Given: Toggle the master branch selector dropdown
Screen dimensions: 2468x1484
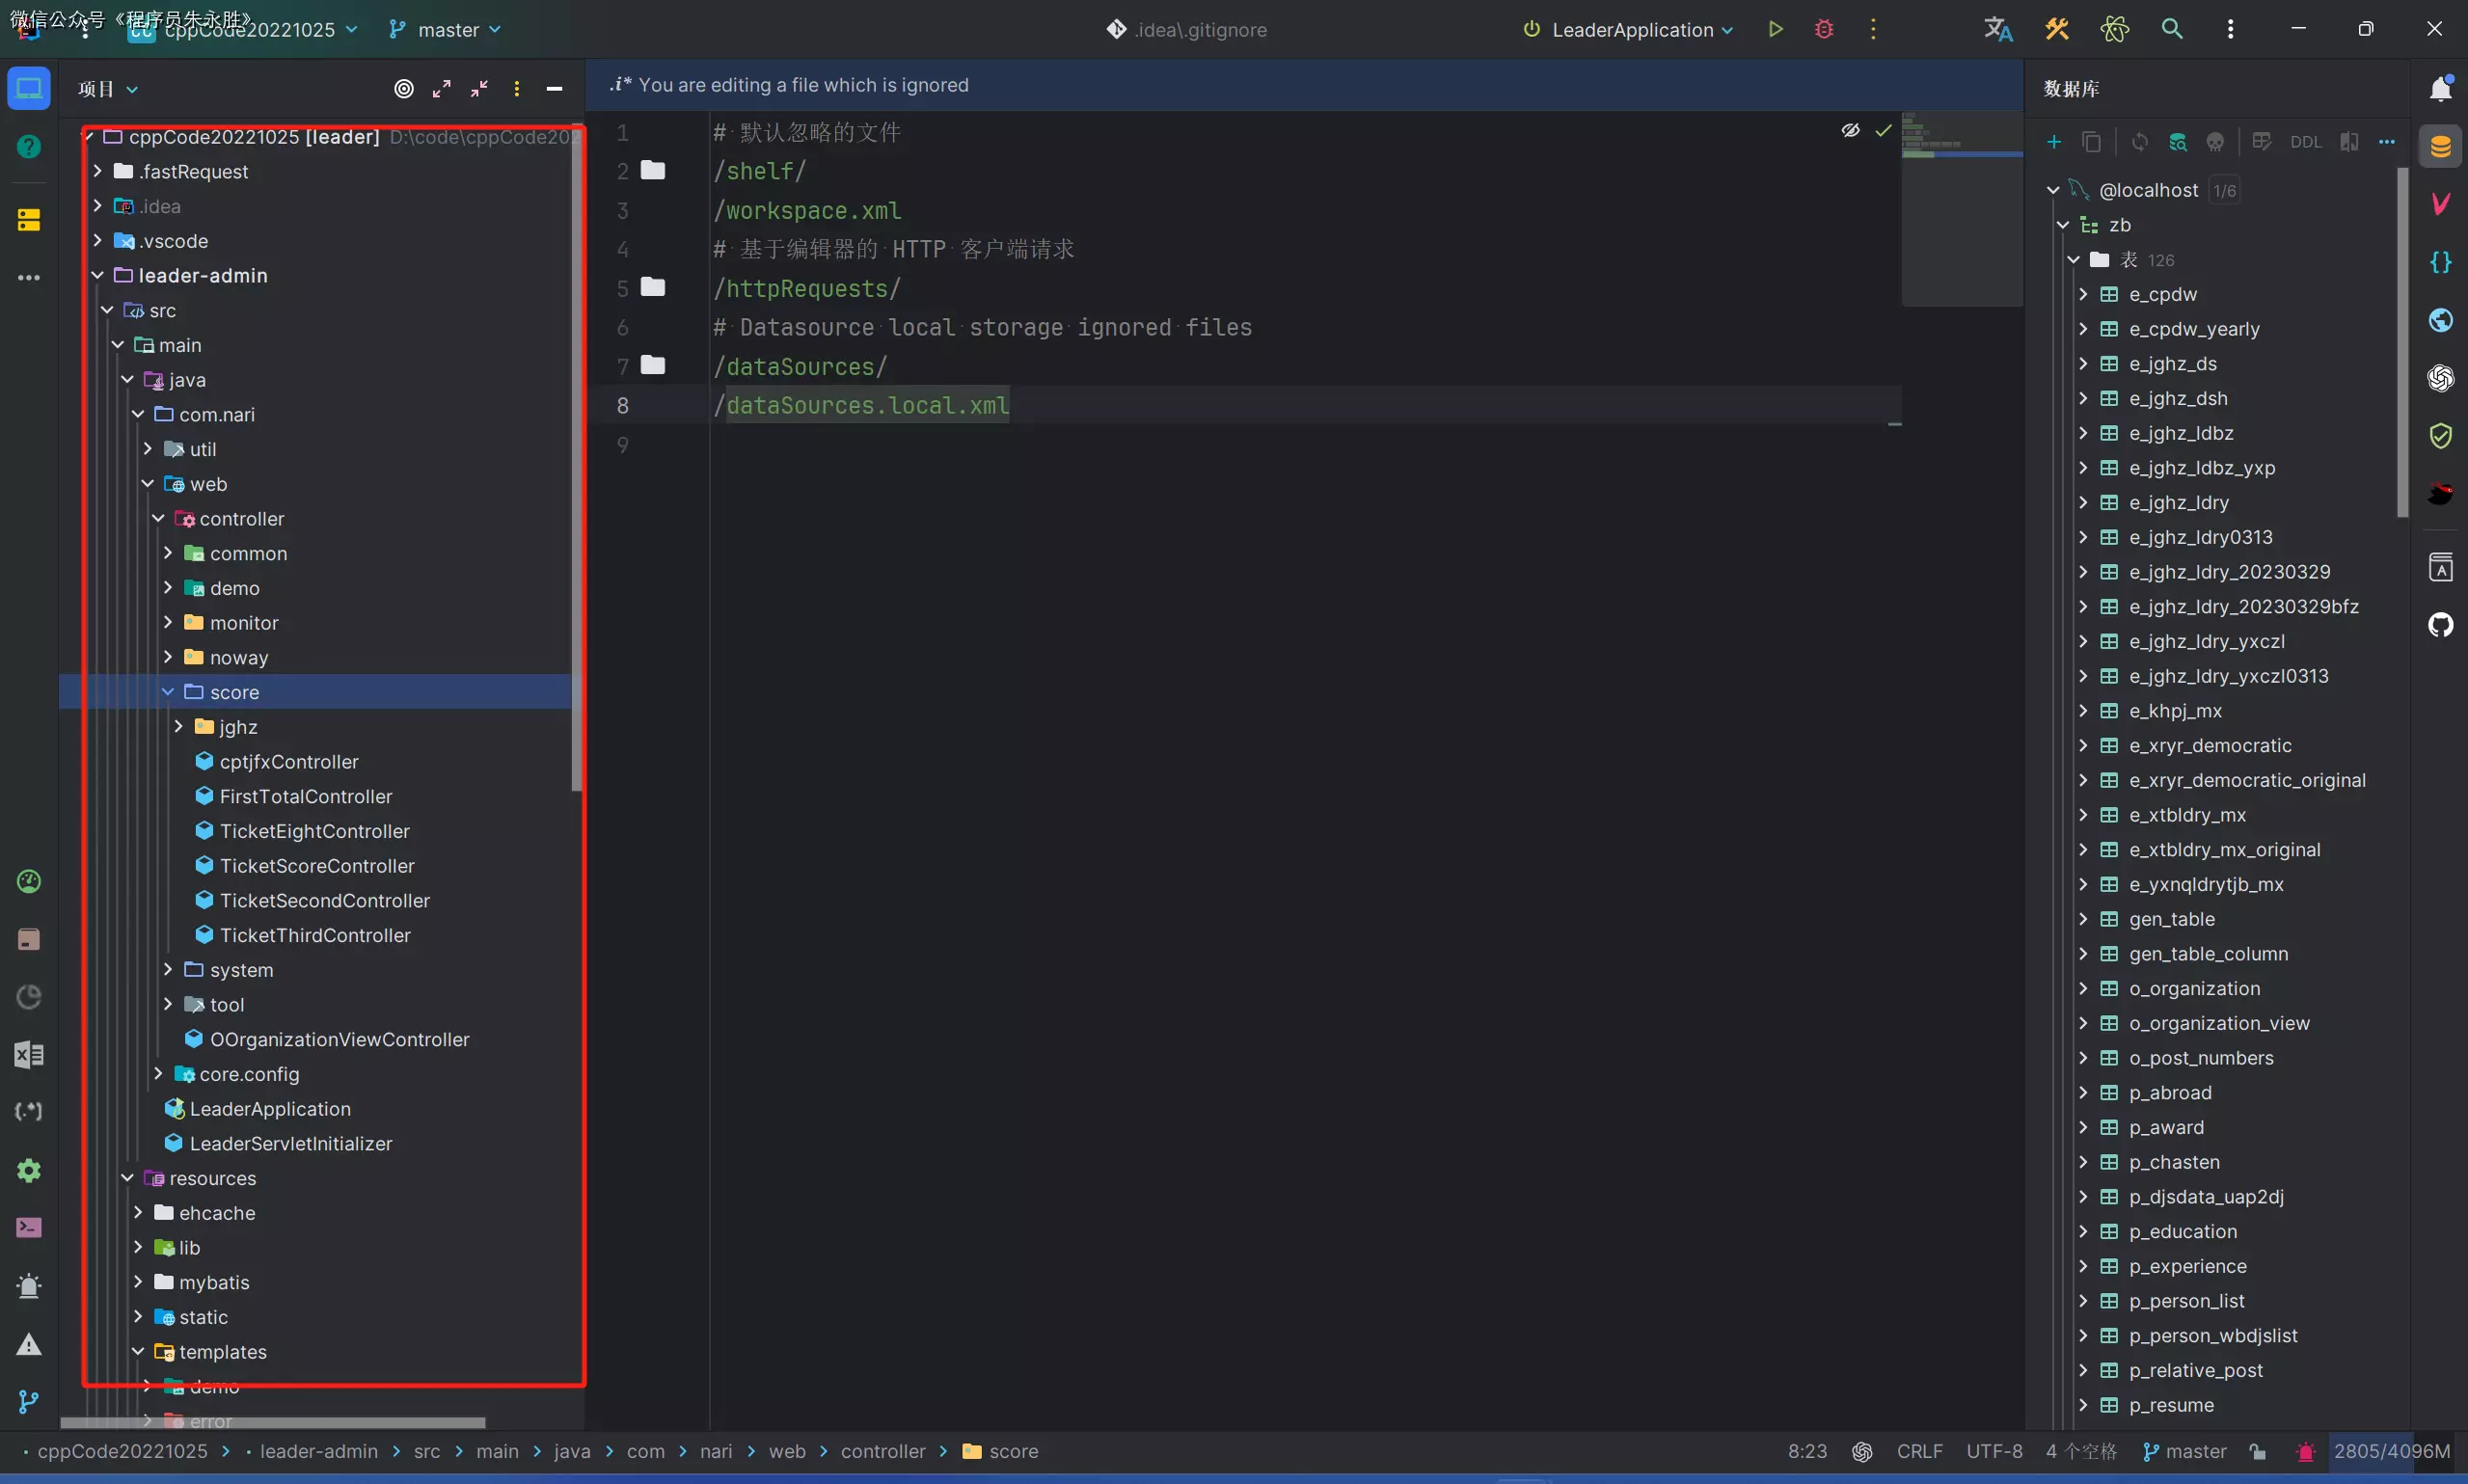Looking at the screenshot, I should point(447,28).
